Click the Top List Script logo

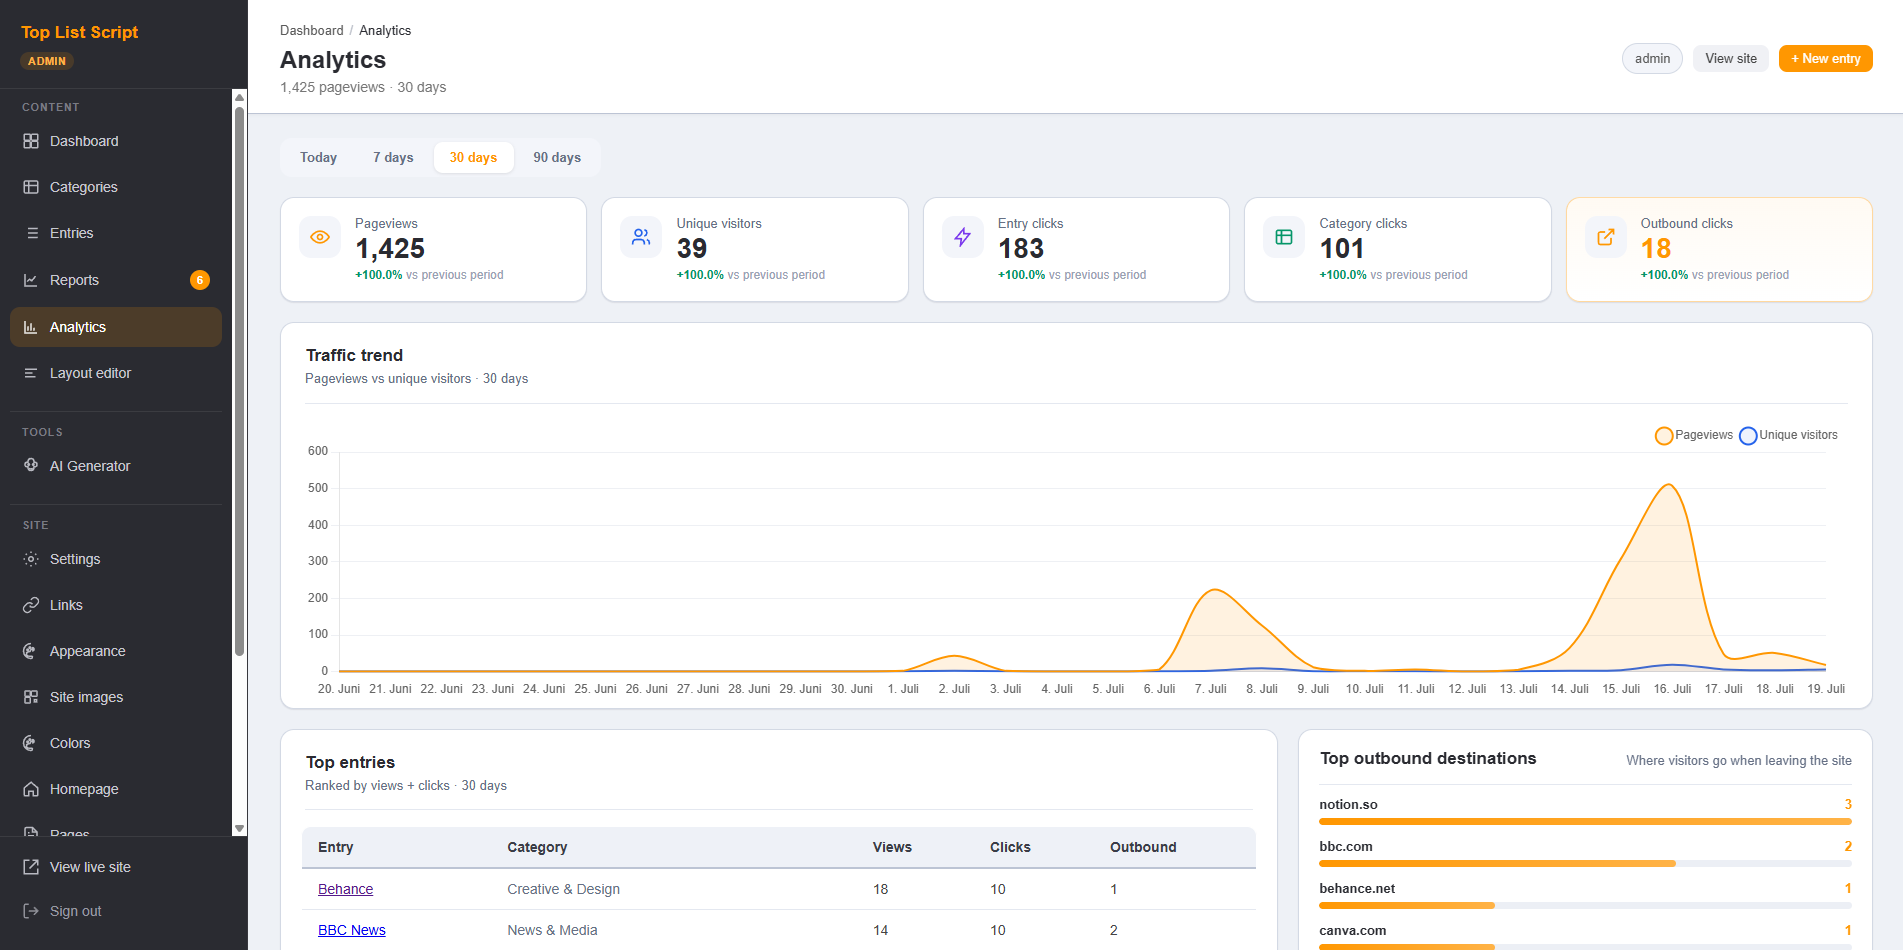(x=79, y=32)
